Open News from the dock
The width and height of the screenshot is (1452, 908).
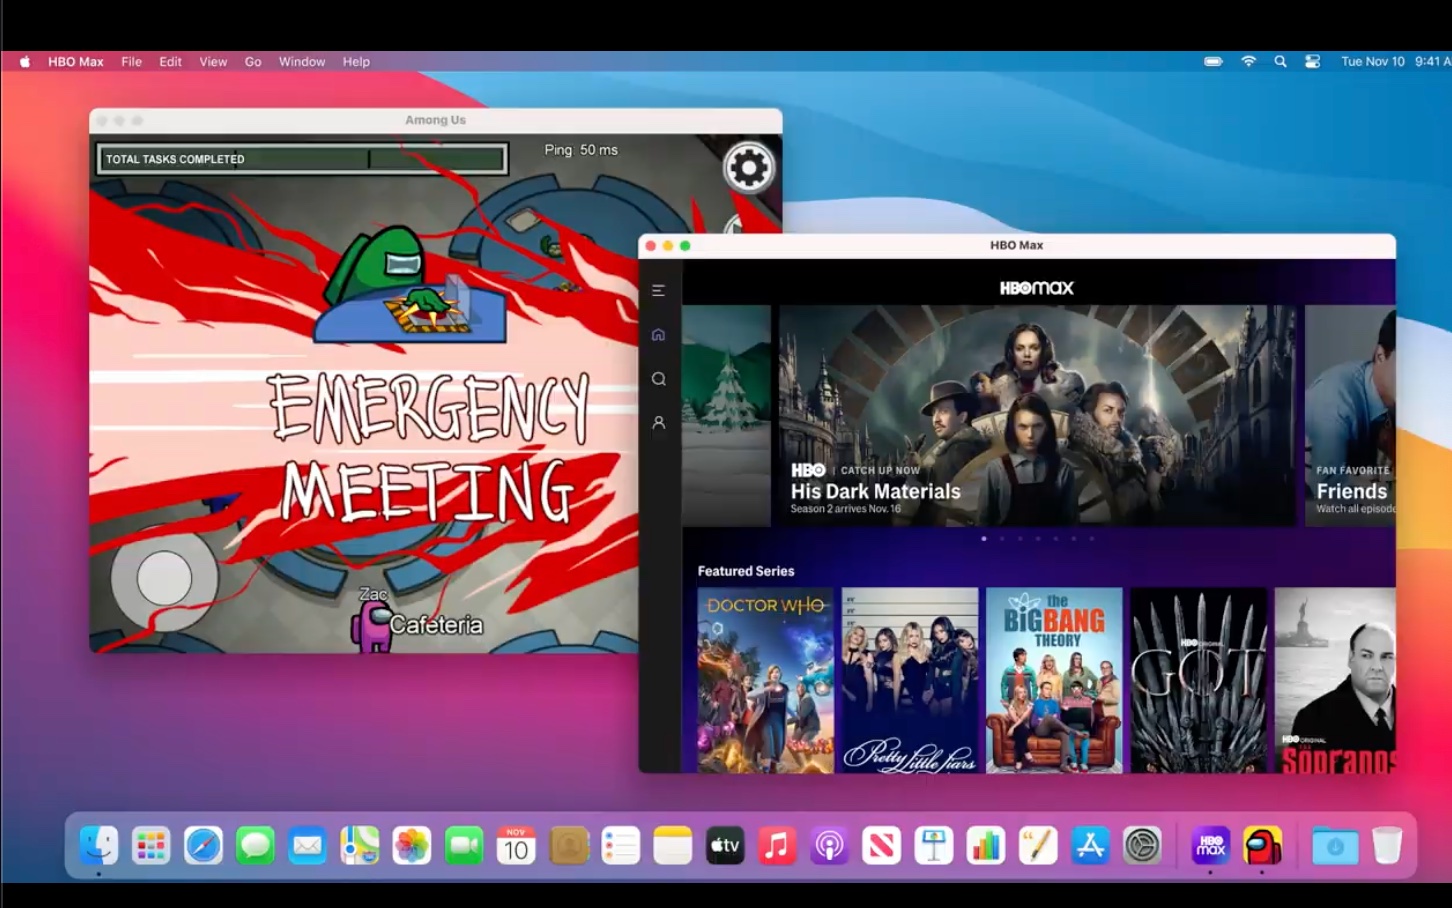click(x=882, y=846)
